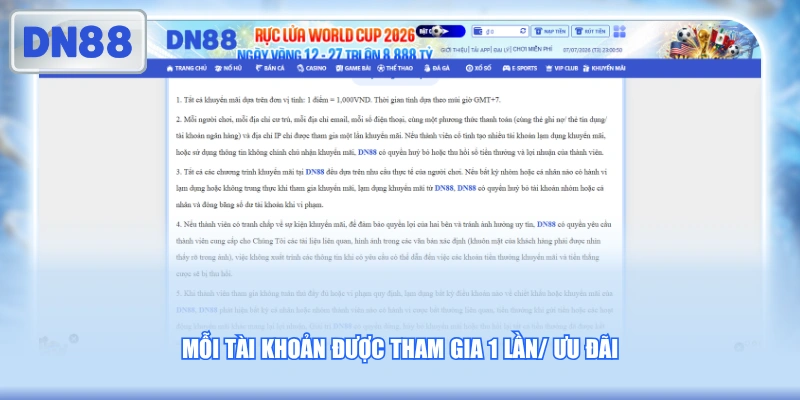The height and width of the screenshot is (400, 800).
Task: Click the RÚT TIỀN withdraw button
Action: [590, 31]
